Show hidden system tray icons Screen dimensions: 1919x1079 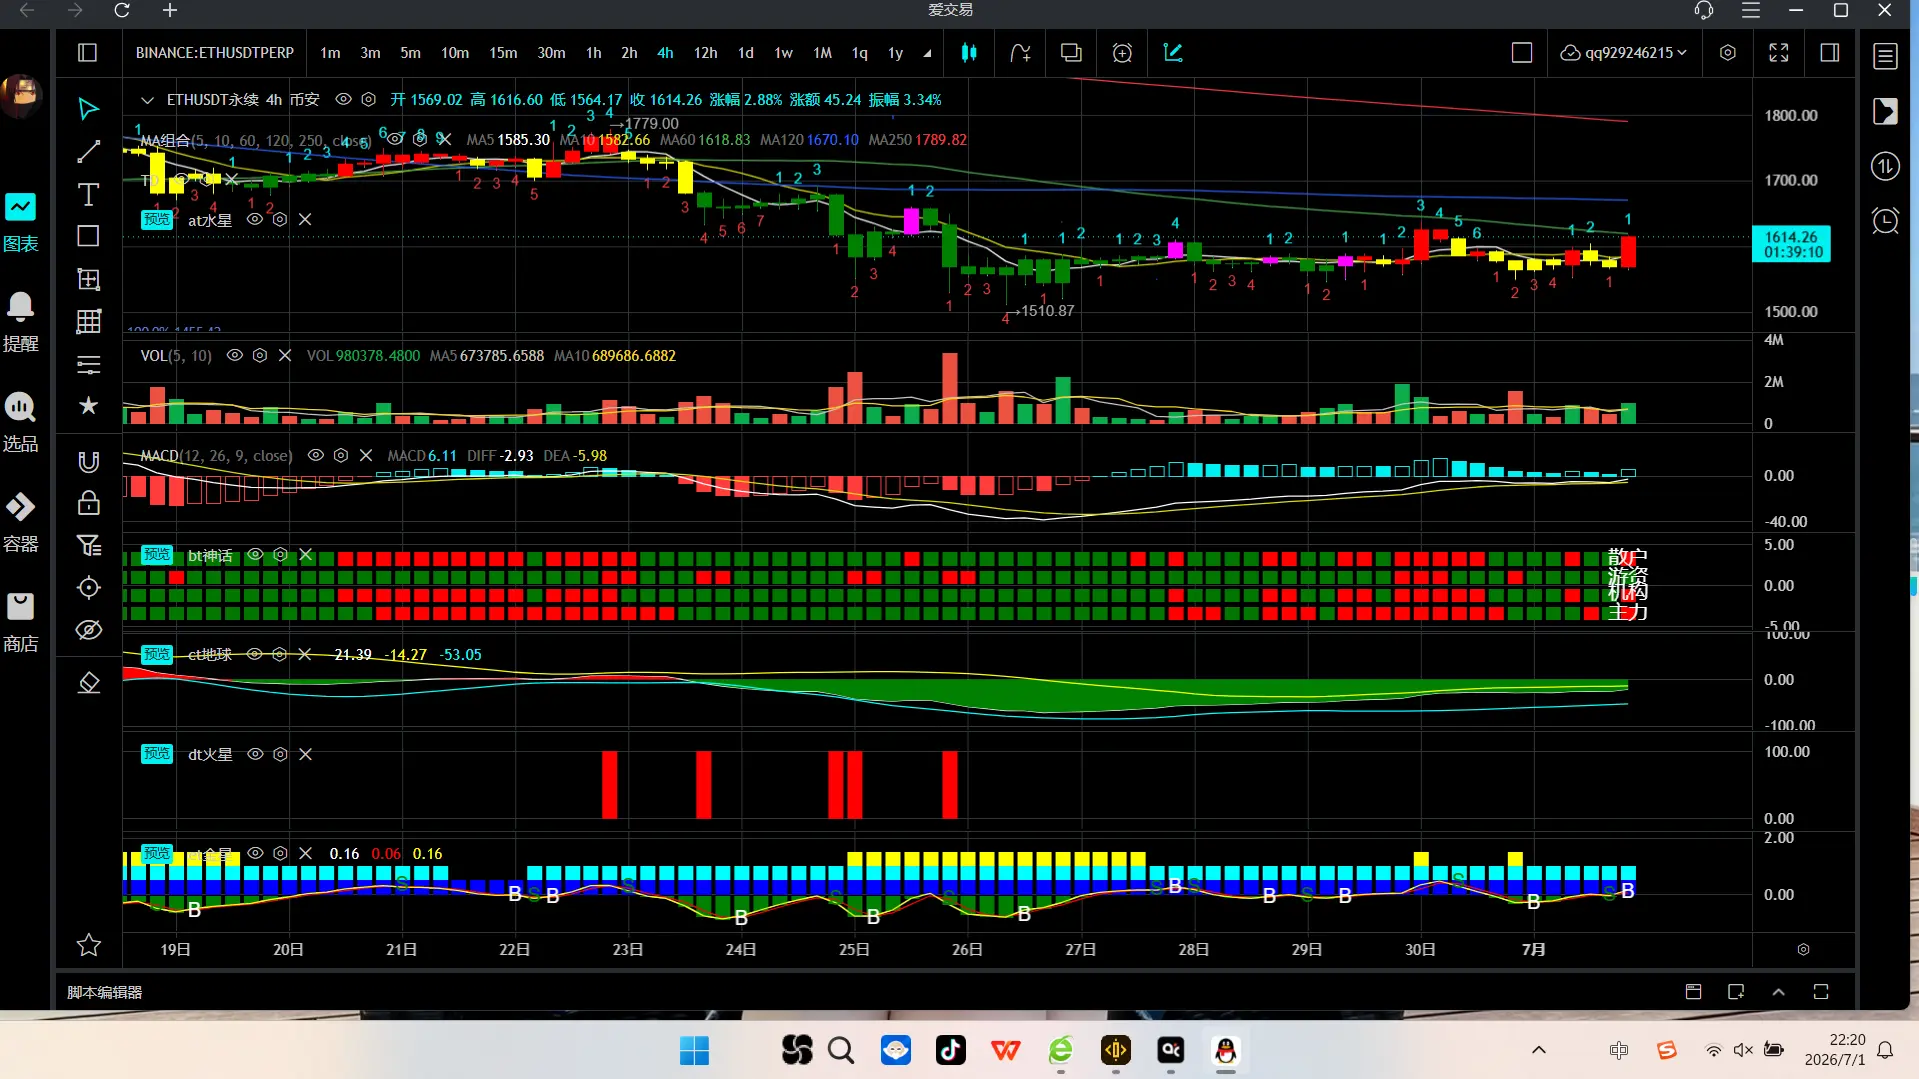coord(1539,1050)
